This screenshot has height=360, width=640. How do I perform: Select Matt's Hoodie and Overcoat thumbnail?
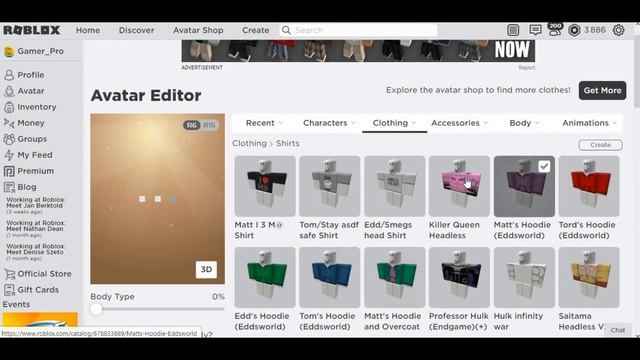(394, 277)
